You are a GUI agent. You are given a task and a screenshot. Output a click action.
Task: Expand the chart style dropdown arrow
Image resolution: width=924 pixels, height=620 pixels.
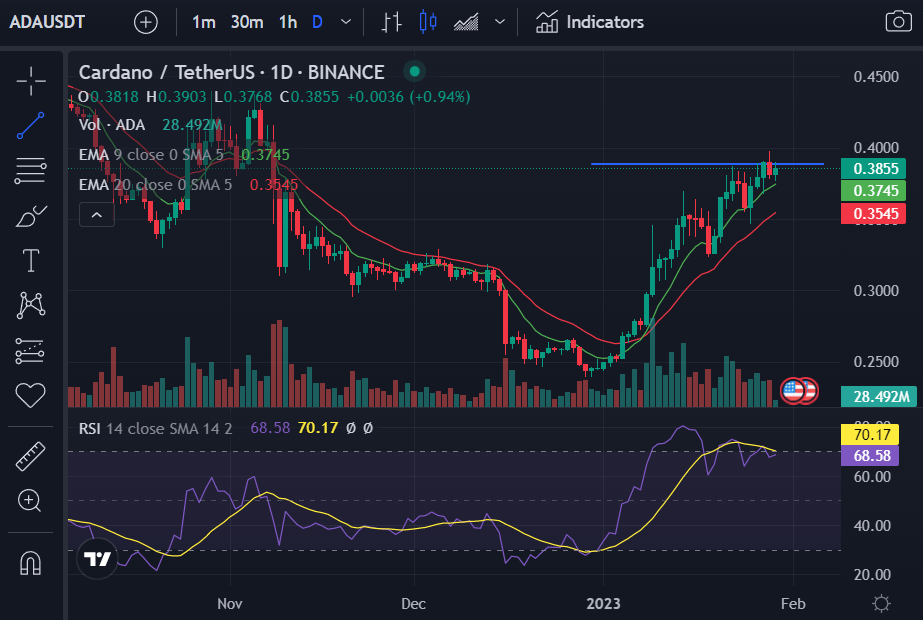coord(500,22)
